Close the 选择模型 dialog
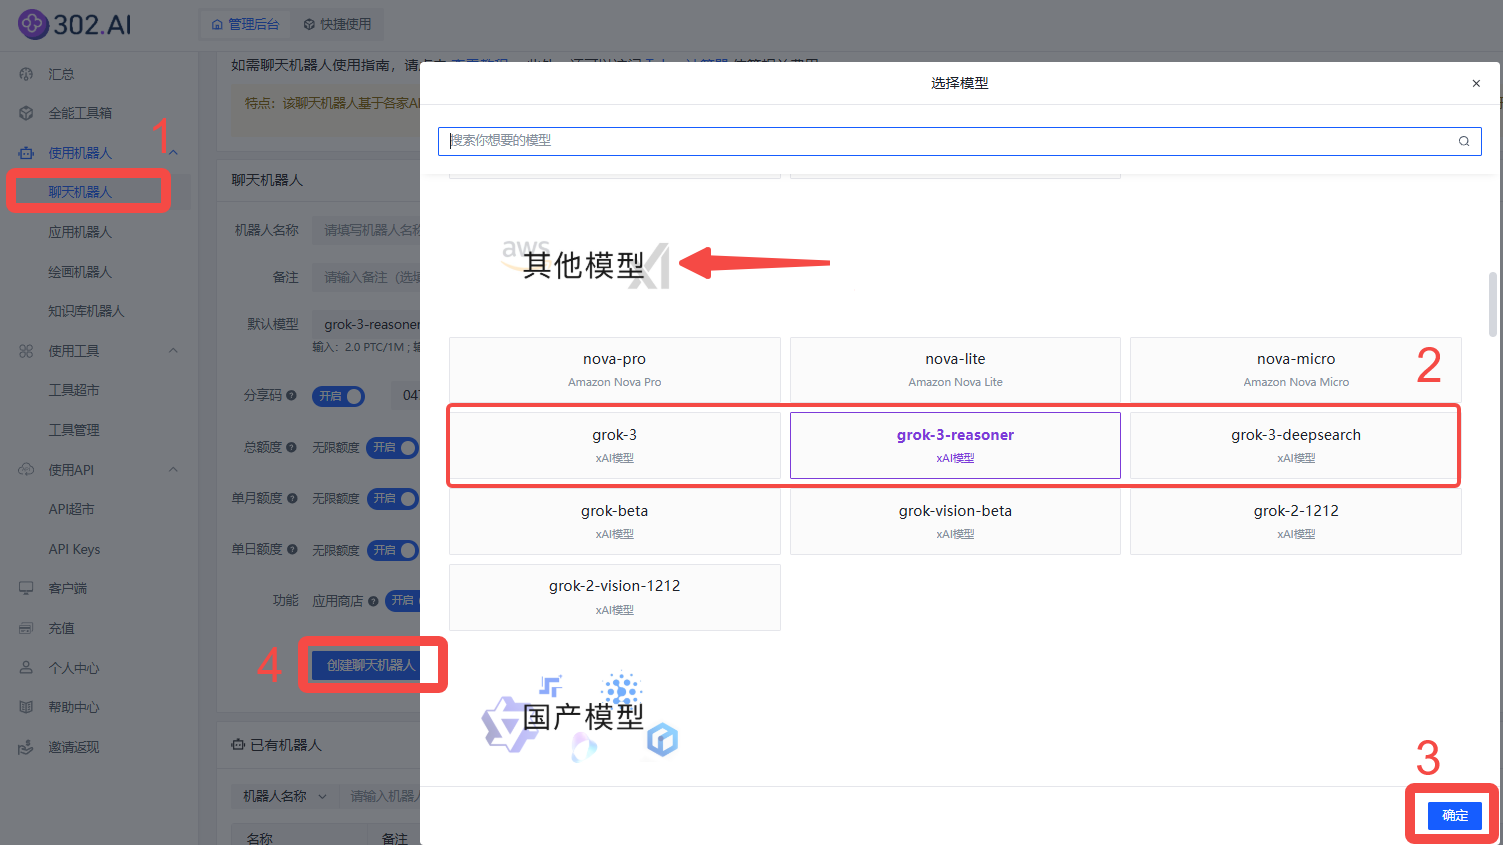 [x=1476, y=83]
